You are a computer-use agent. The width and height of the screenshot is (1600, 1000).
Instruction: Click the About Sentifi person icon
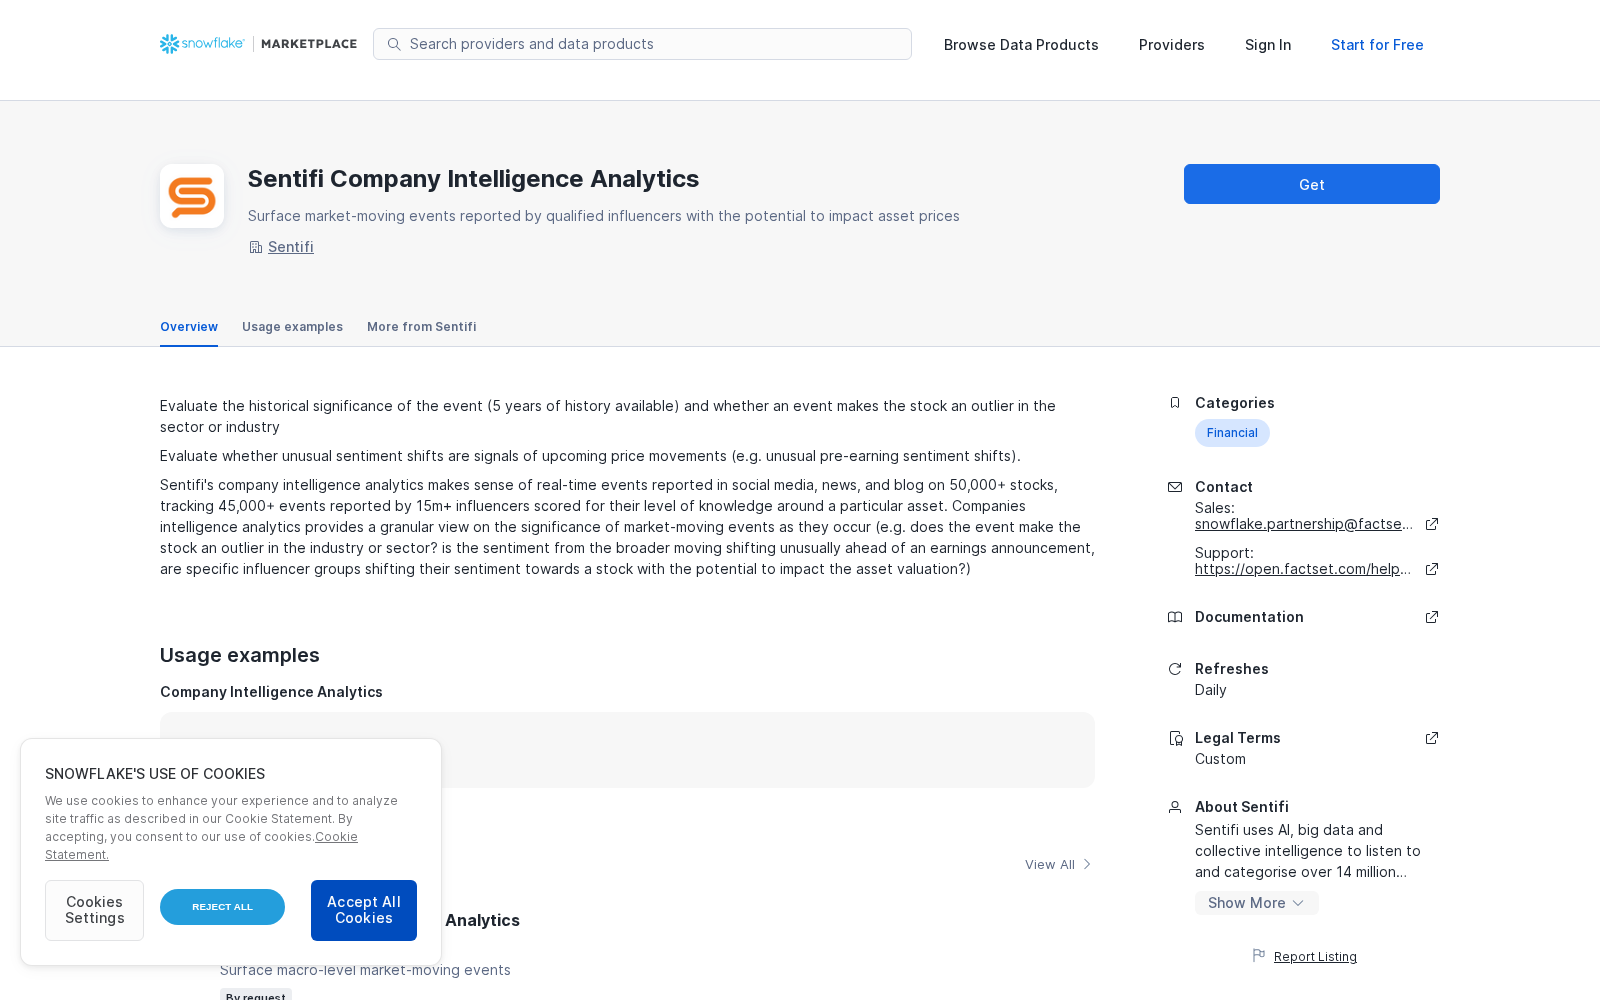click(x=1175, y=807)
